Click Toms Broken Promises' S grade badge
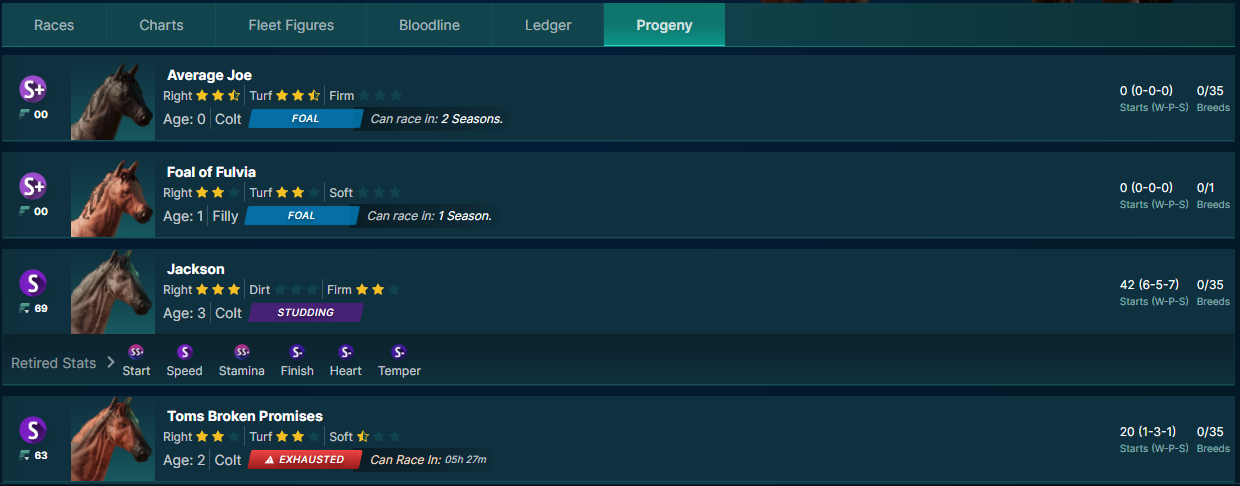Screen dimensions: 1240x486 [33, 430]
